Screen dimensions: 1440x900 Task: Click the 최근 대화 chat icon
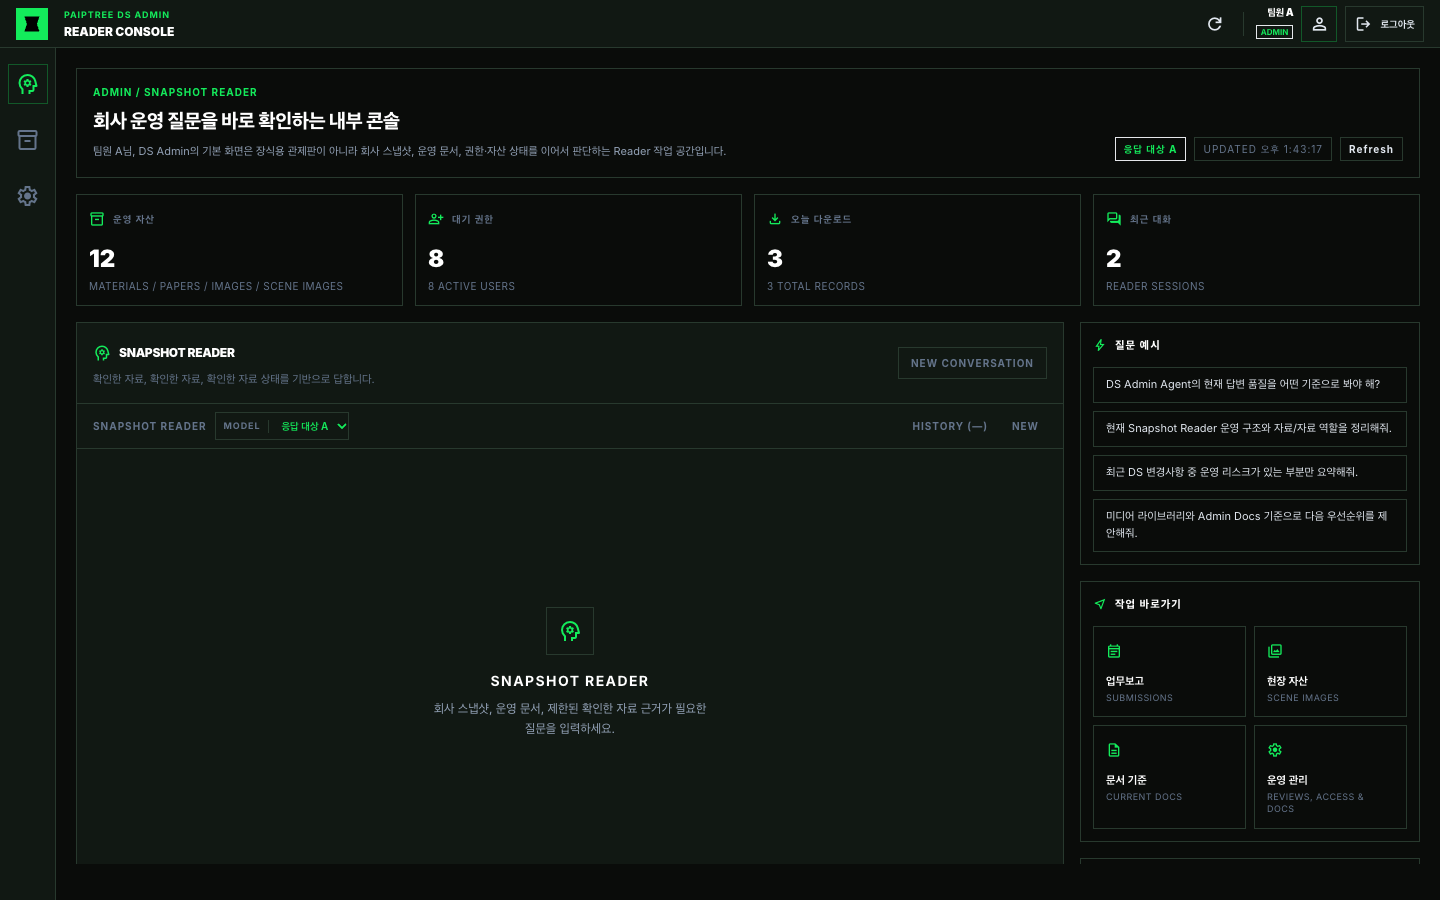click(1114, 219)
